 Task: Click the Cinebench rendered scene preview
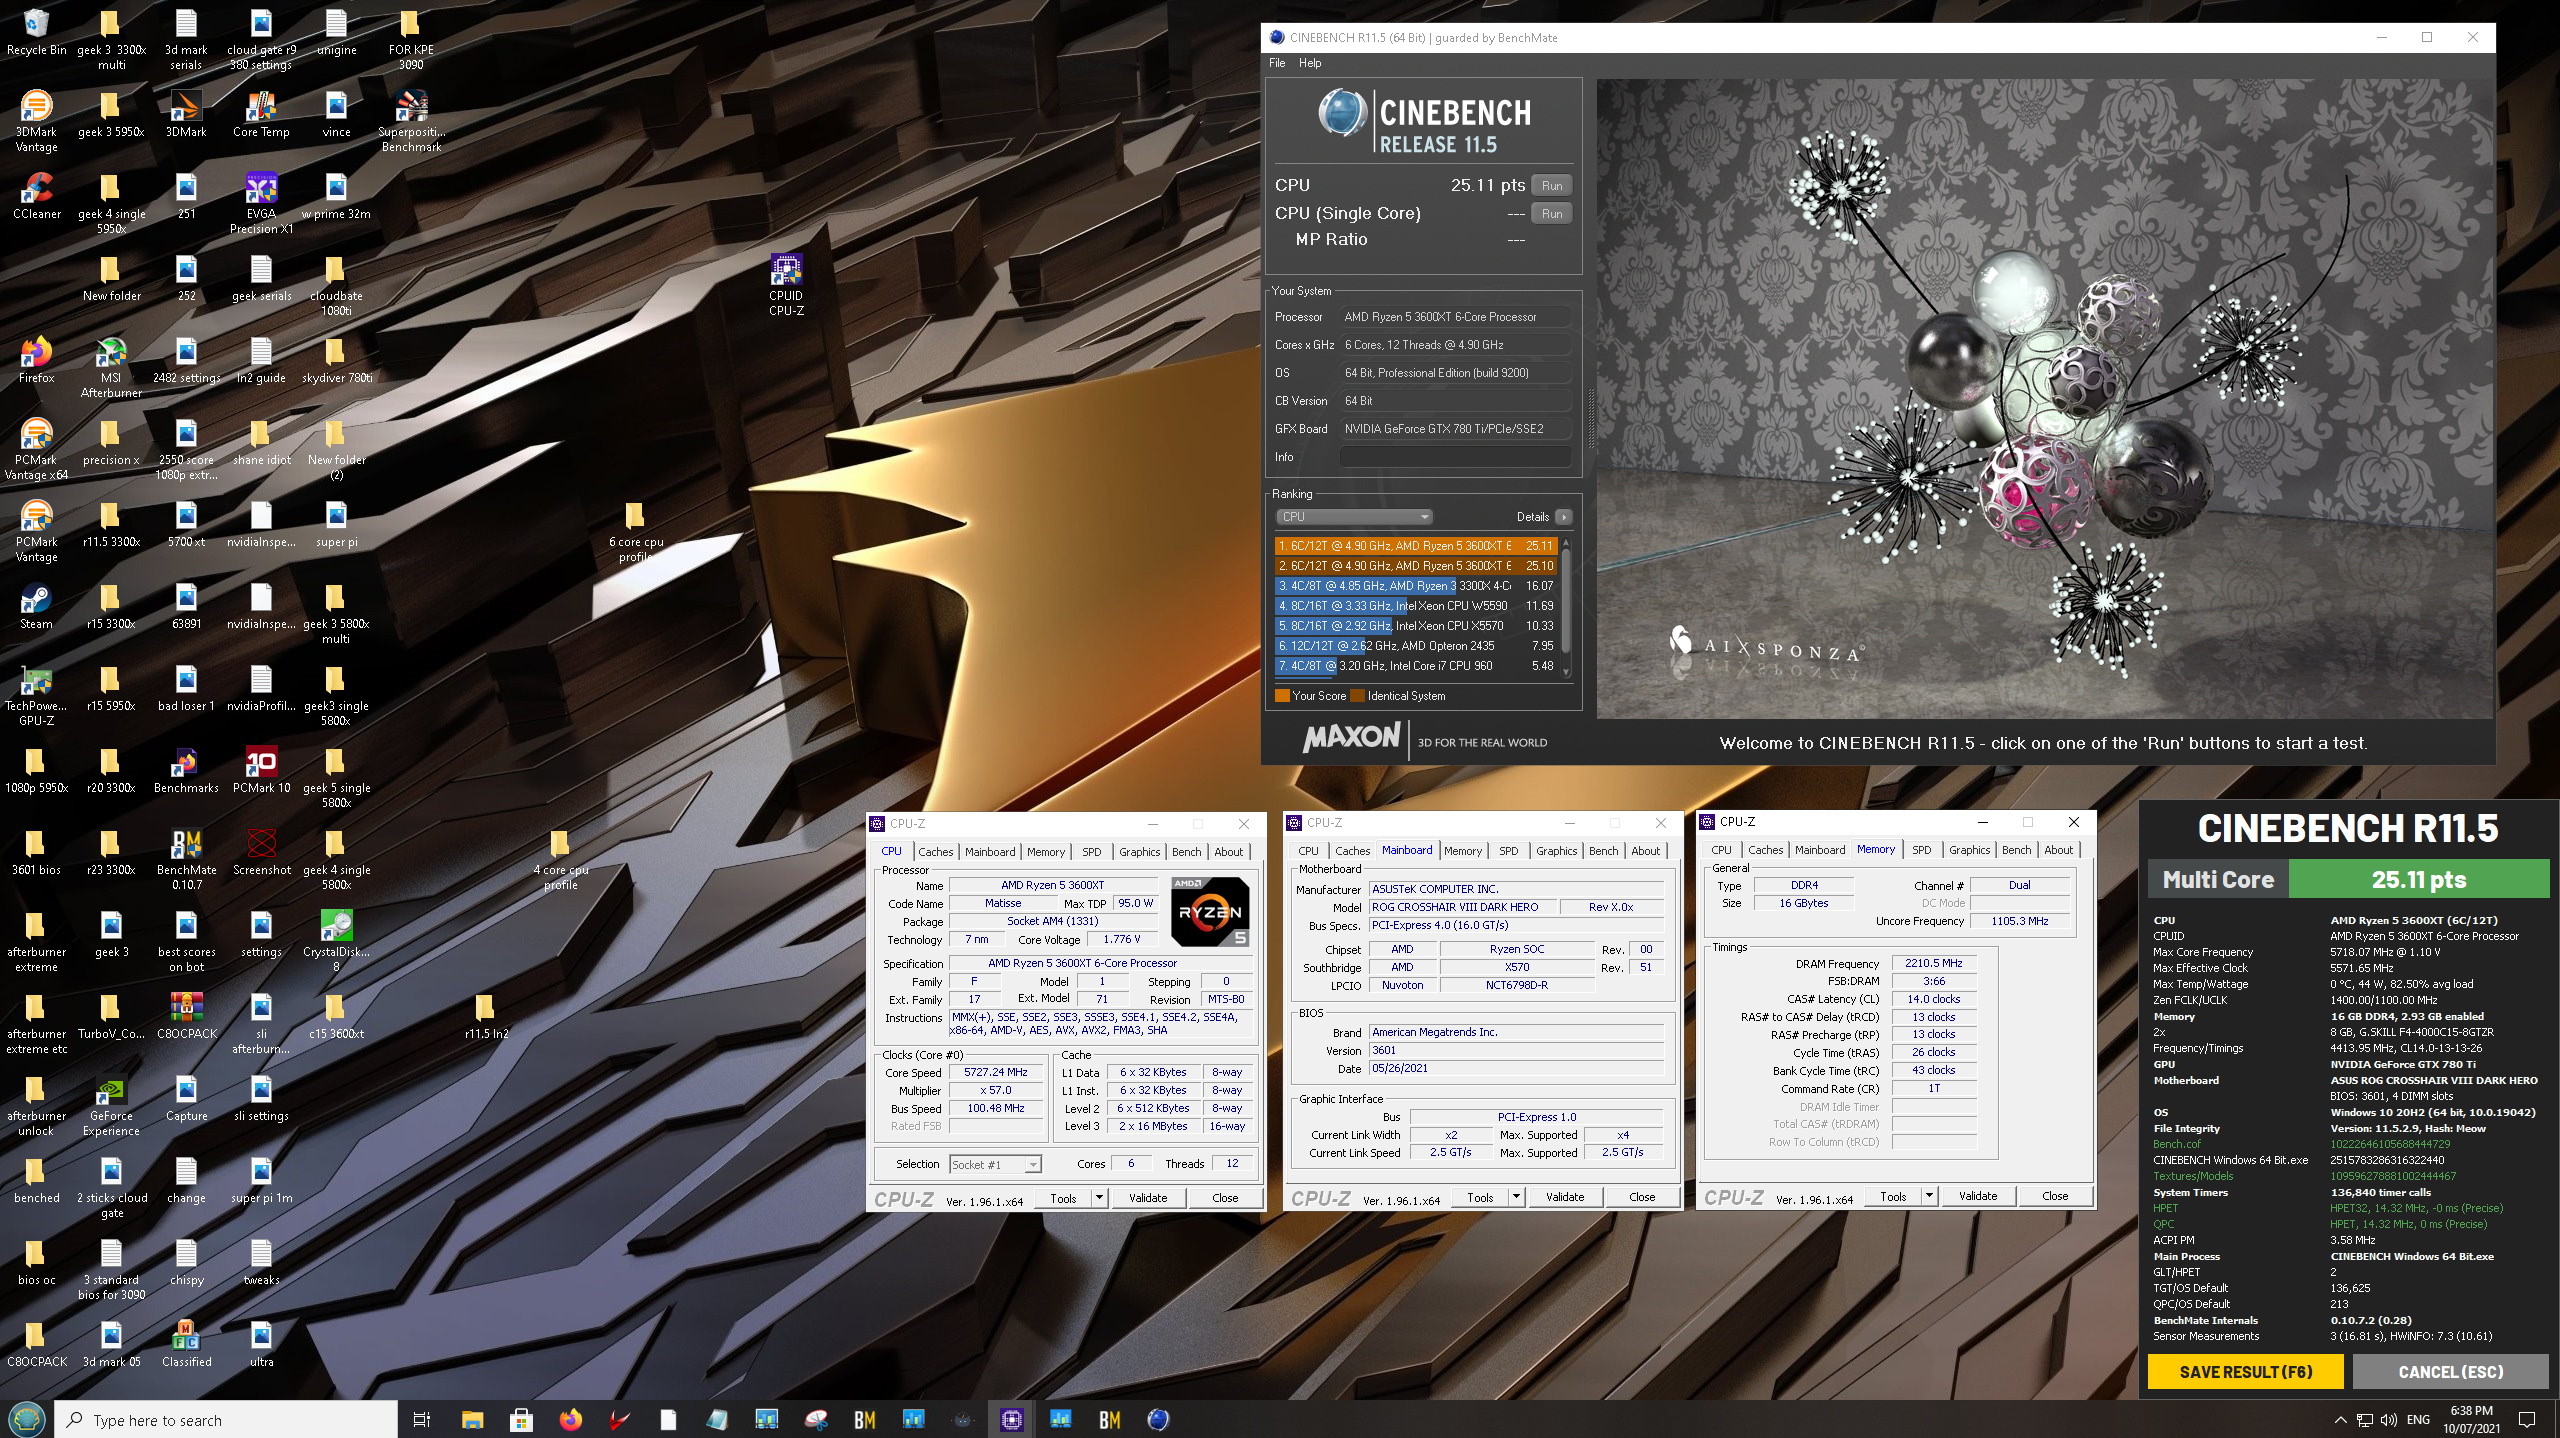[2044, 399]
